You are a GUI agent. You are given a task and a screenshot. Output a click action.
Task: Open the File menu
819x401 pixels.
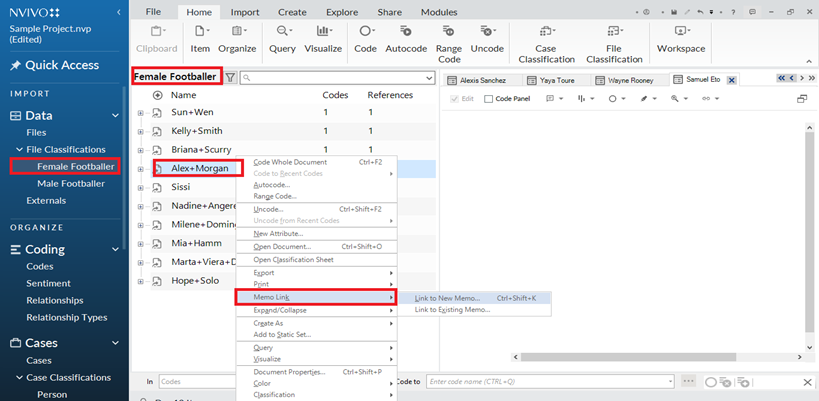(x=153, y=12)
